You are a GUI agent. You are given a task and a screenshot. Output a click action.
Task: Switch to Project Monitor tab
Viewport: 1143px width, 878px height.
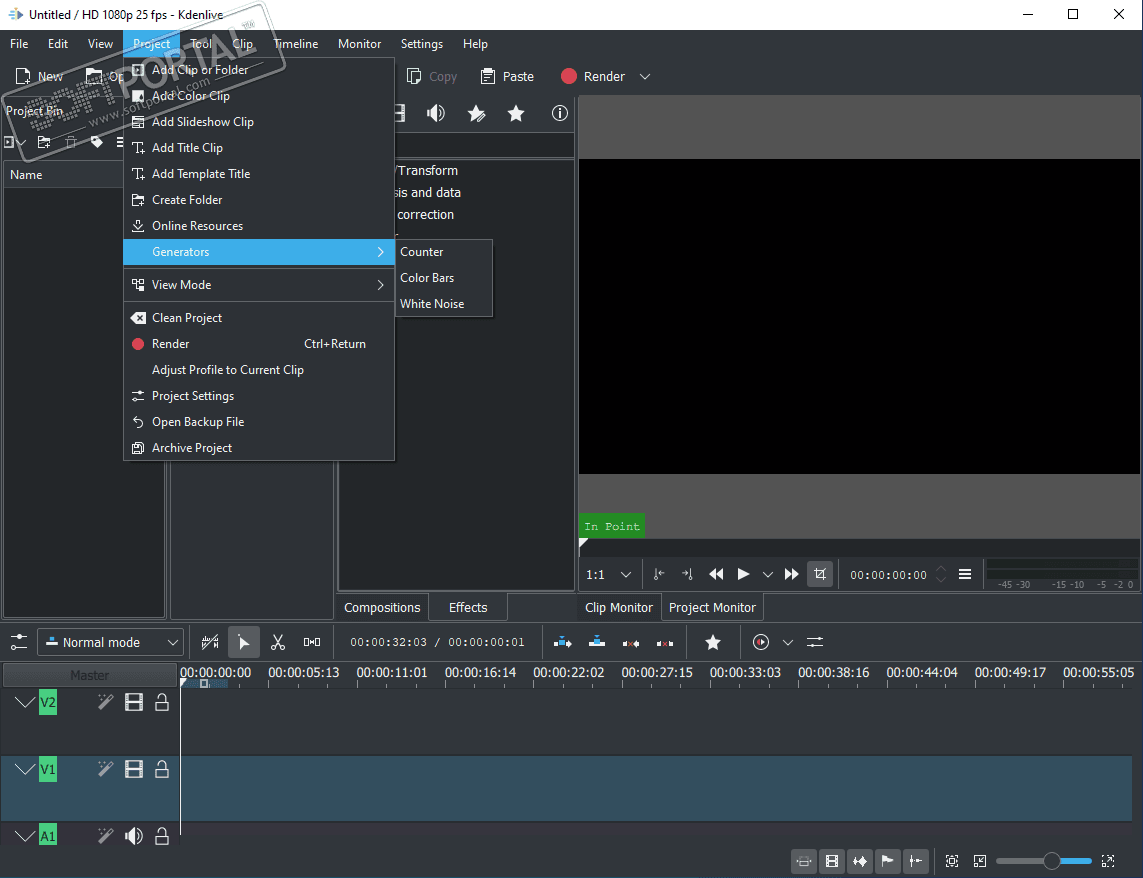point(712,607)
